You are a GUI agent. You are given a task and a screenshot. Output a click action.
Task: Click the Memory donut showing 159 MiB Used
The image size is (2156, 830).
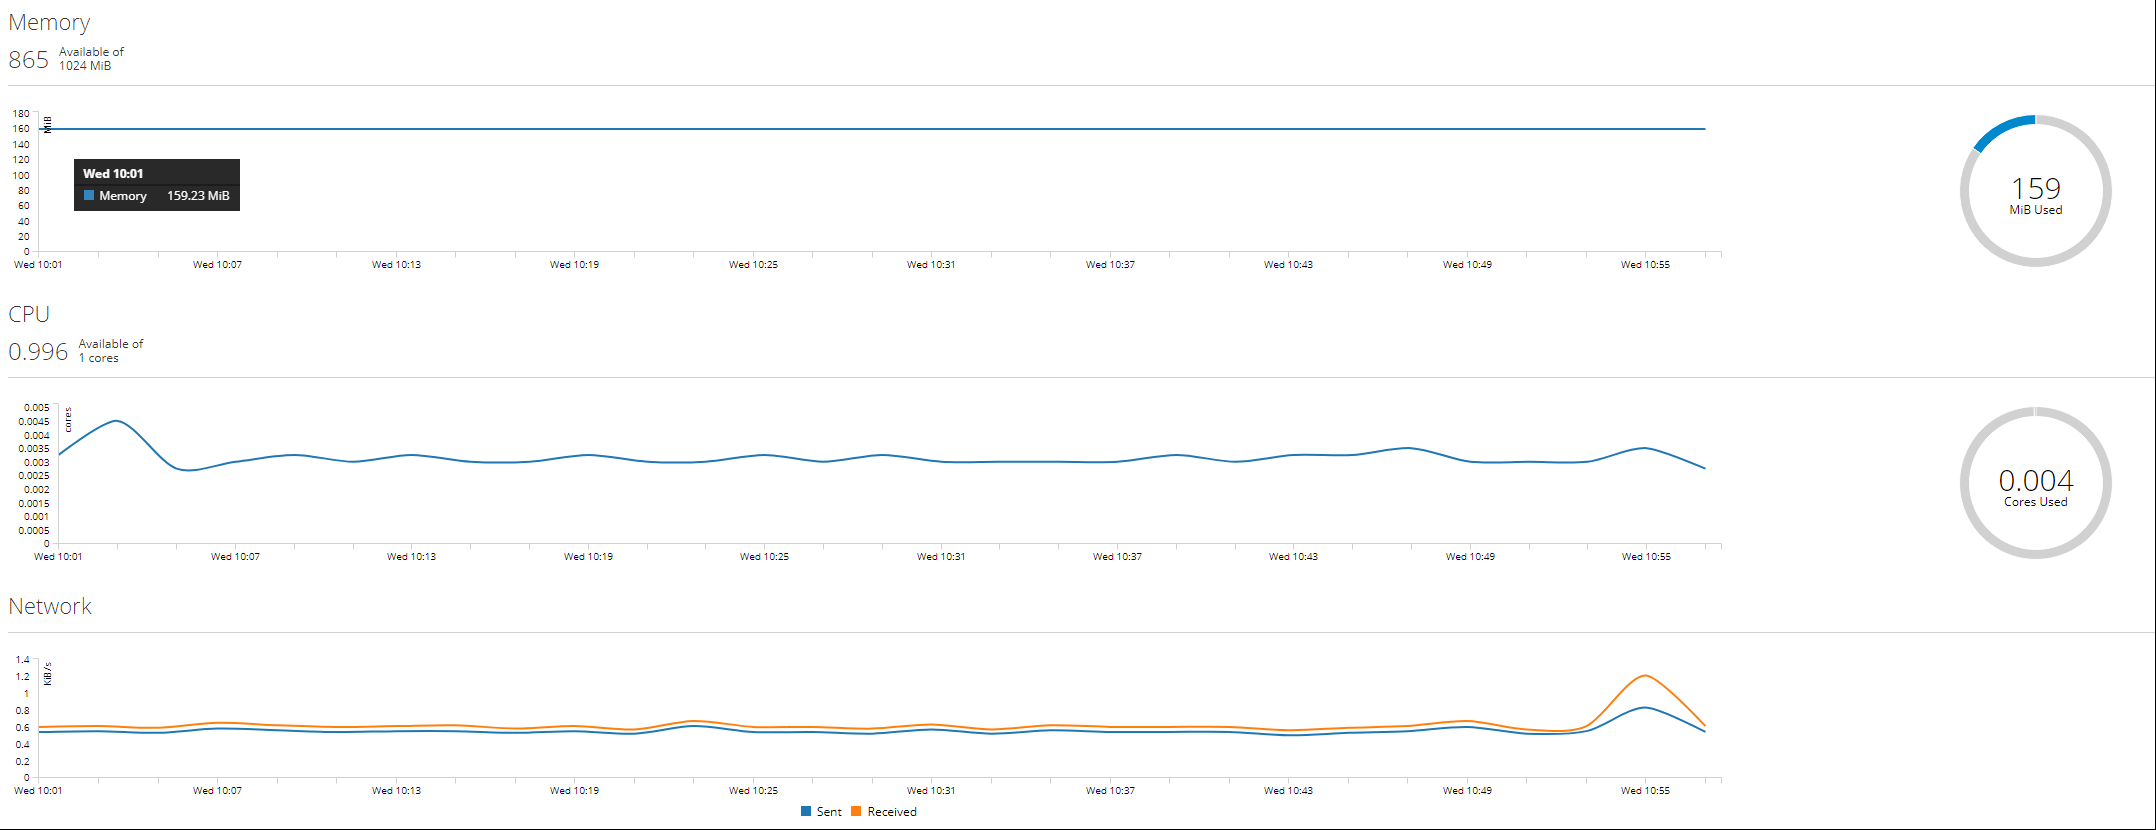pyautogui.click(x=2035, y=192)
